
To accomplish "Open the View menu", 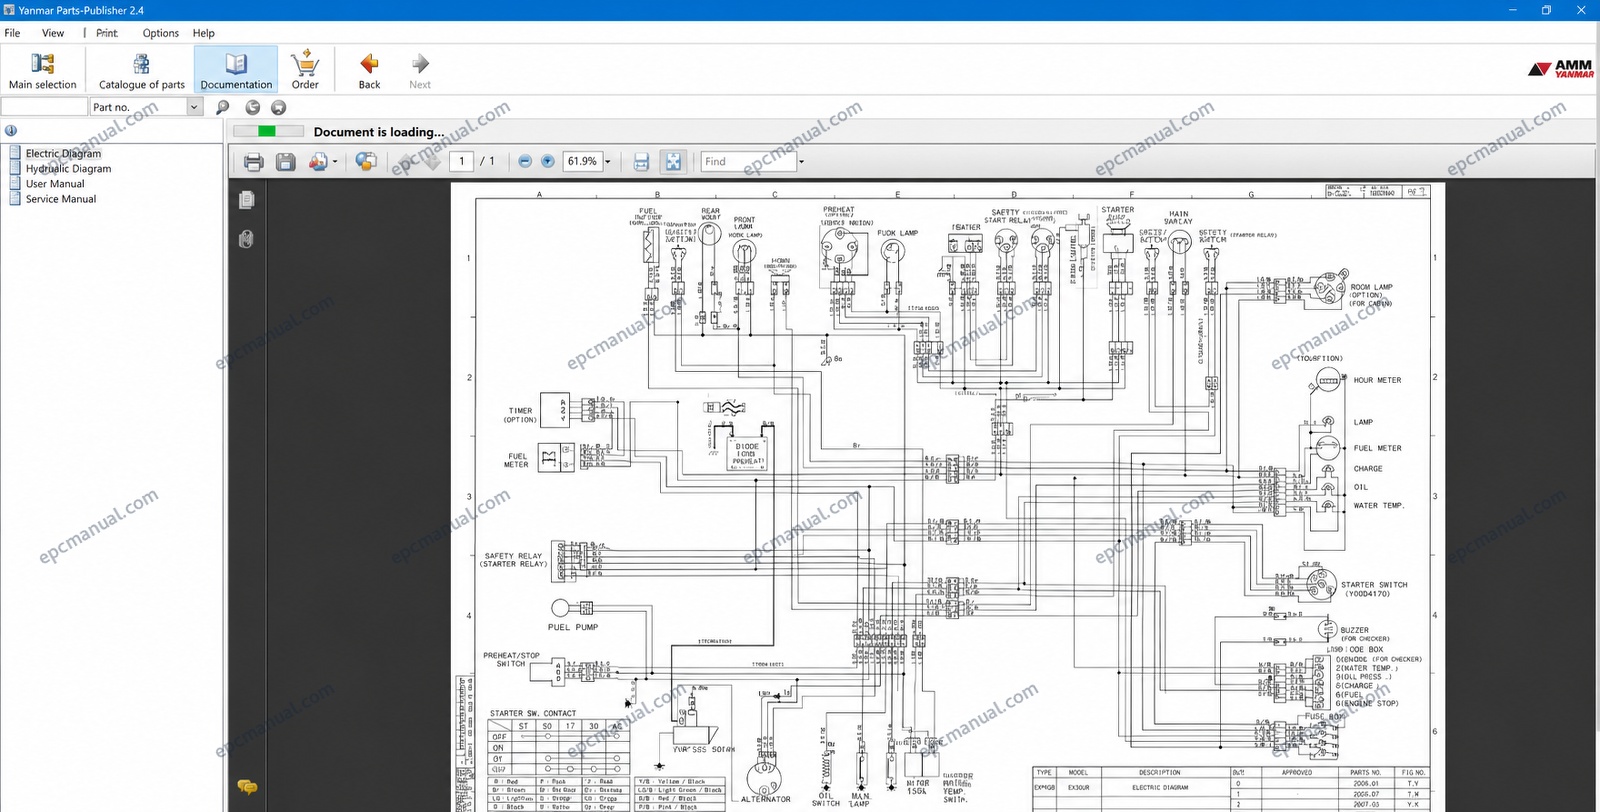I will (53, 33).
